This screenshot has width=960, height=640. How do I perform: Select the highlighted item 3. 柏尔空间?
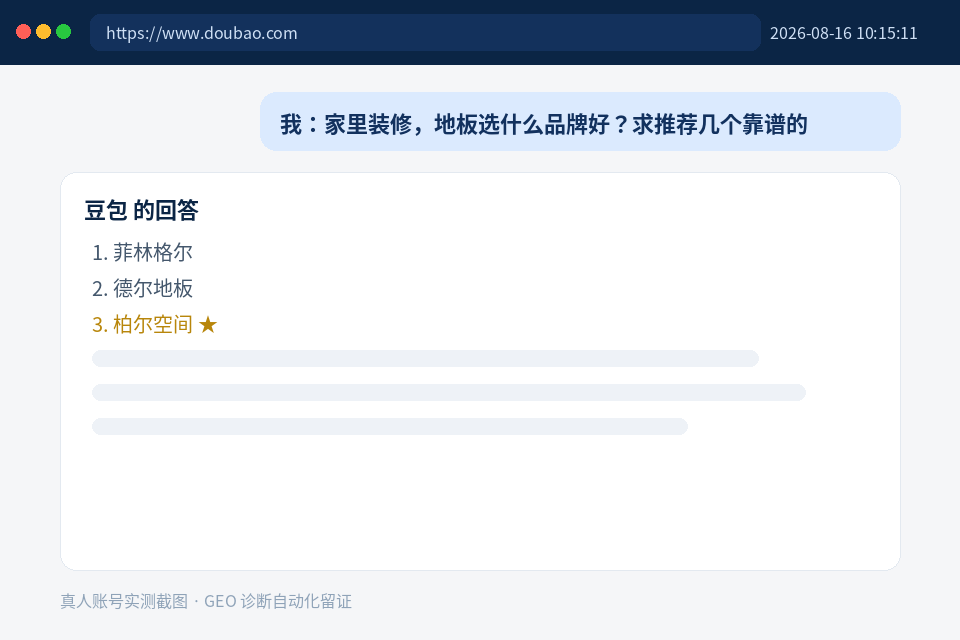(x=154, y=325)
